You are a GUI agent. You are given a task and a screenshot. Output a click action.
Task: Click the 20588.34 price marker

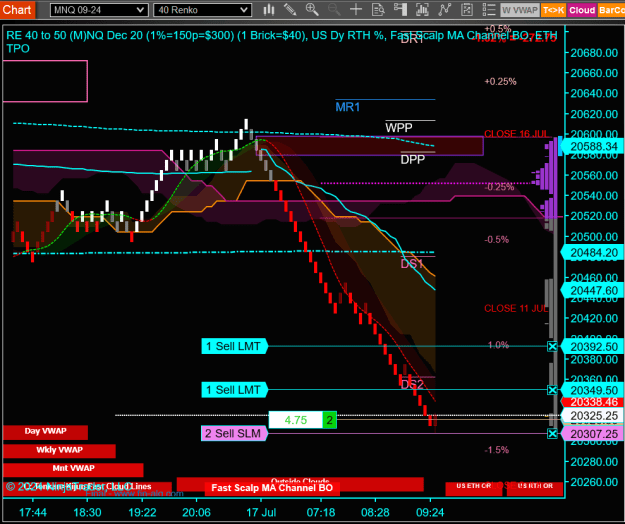[593, 146]
